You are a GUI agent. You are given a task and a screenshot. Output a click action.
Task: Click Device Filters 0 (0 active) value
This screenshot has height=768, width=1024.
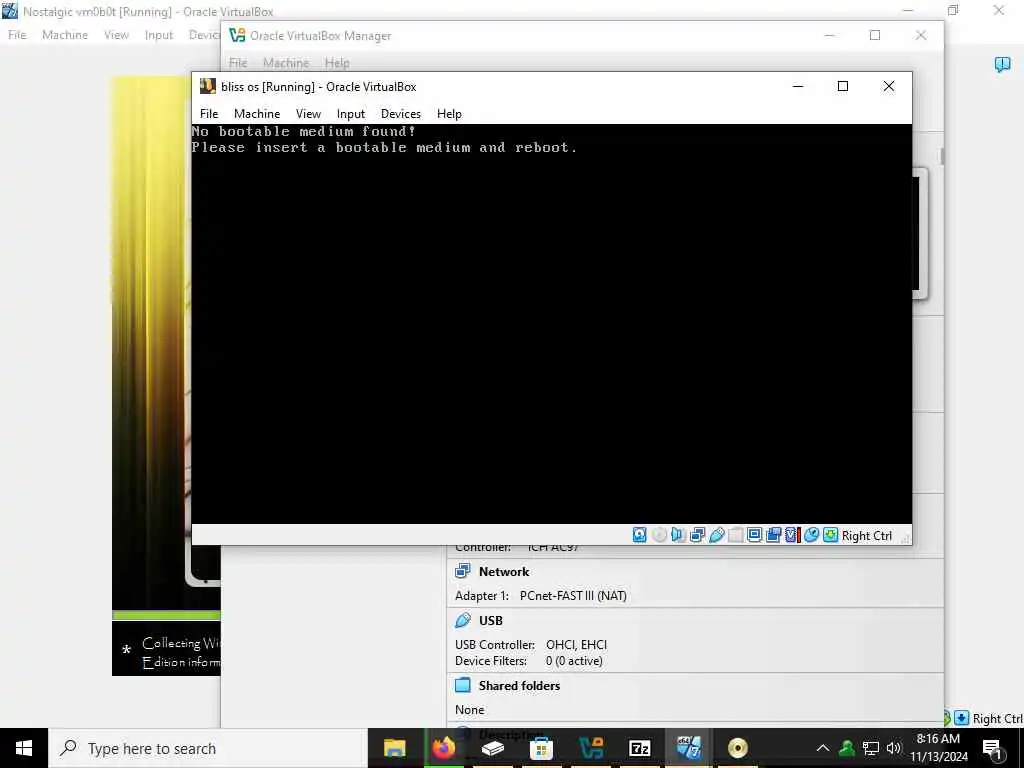coord(574,661)
